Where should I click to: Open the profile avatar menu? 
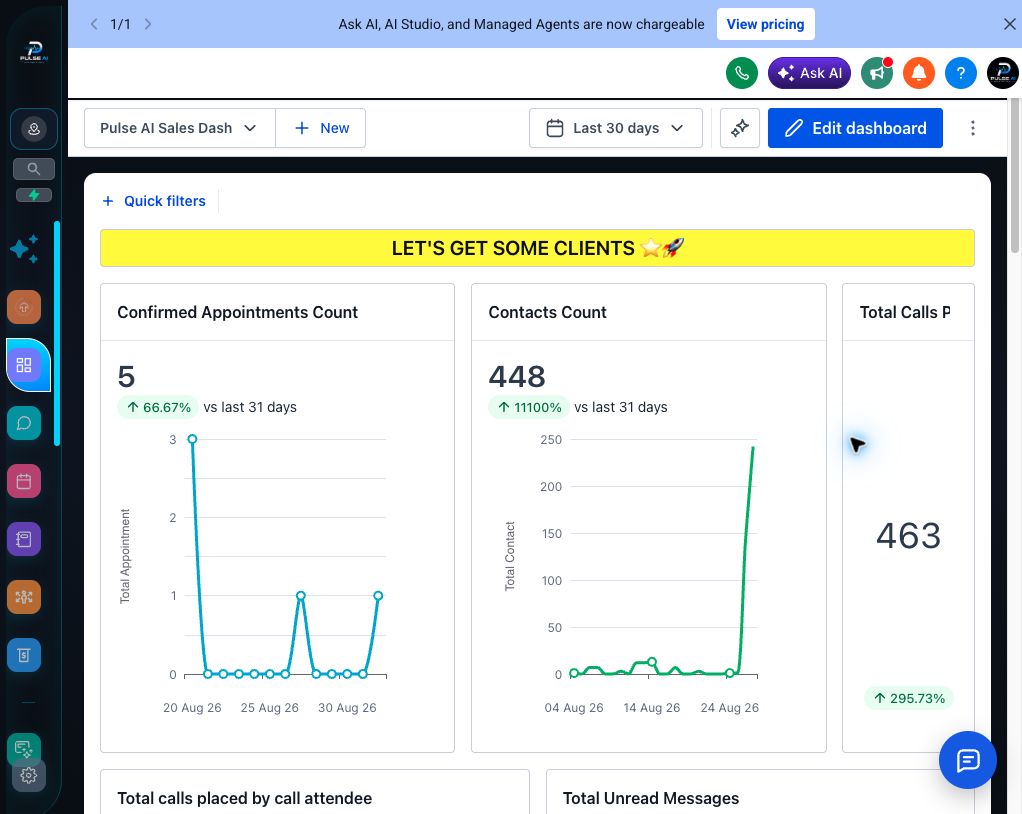click(x=1002, y=73)
